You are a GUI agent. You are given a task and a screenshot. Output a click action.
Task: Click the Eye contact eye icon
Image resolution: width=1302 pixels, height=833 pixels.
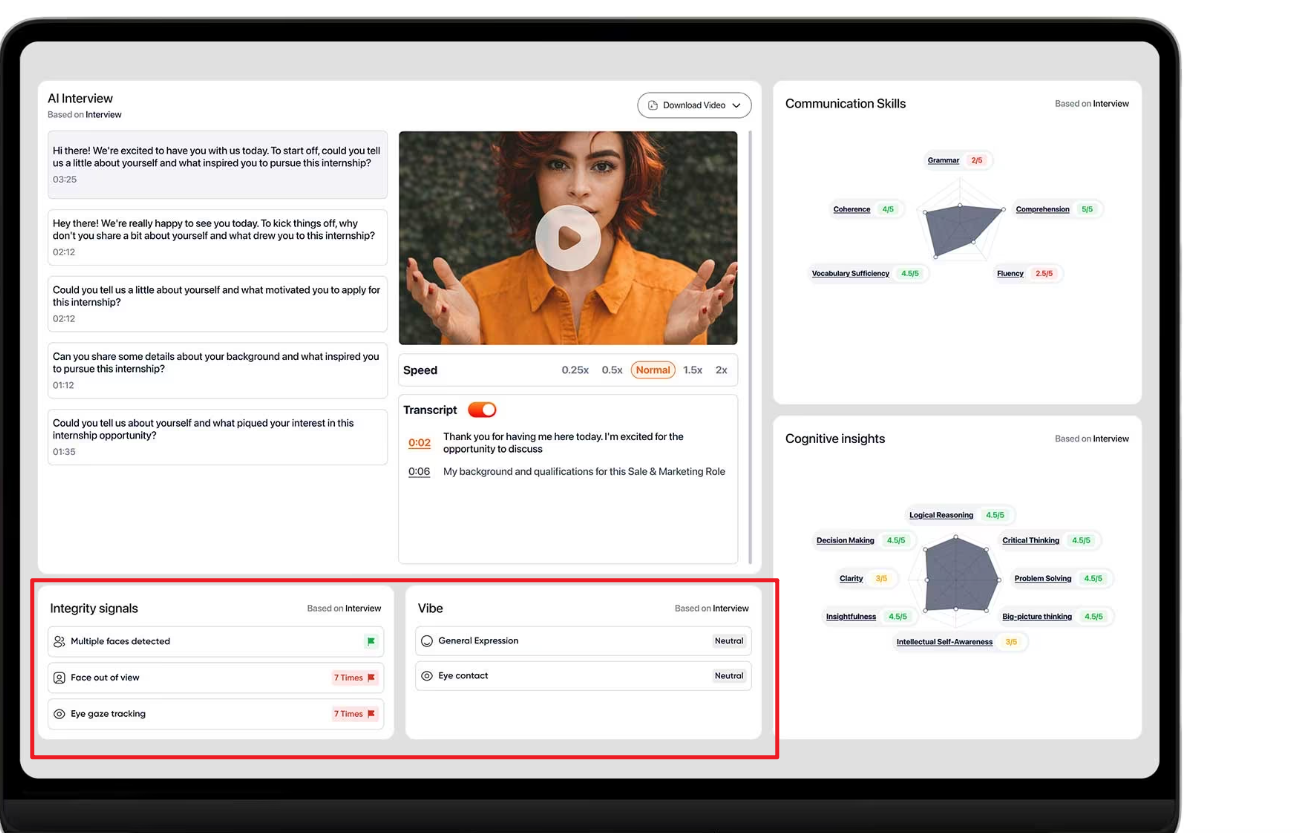427,676
